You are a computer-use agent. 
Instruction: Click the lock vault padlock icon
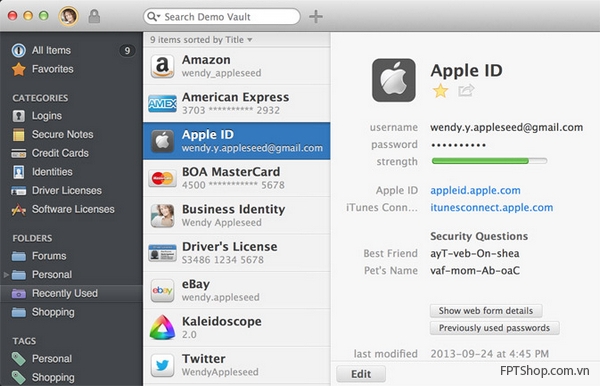[x=94, y=16]
